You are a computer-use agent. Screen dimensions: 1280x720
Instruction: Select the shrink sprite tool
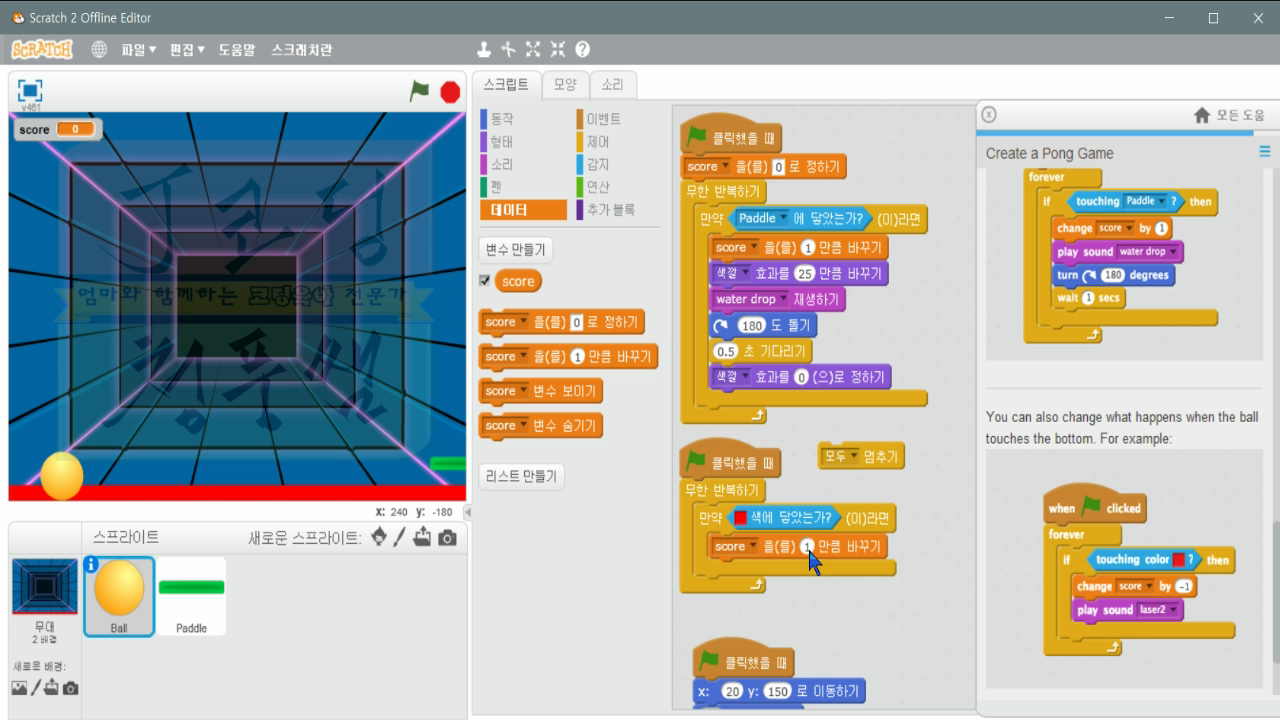tap(557, 48)
